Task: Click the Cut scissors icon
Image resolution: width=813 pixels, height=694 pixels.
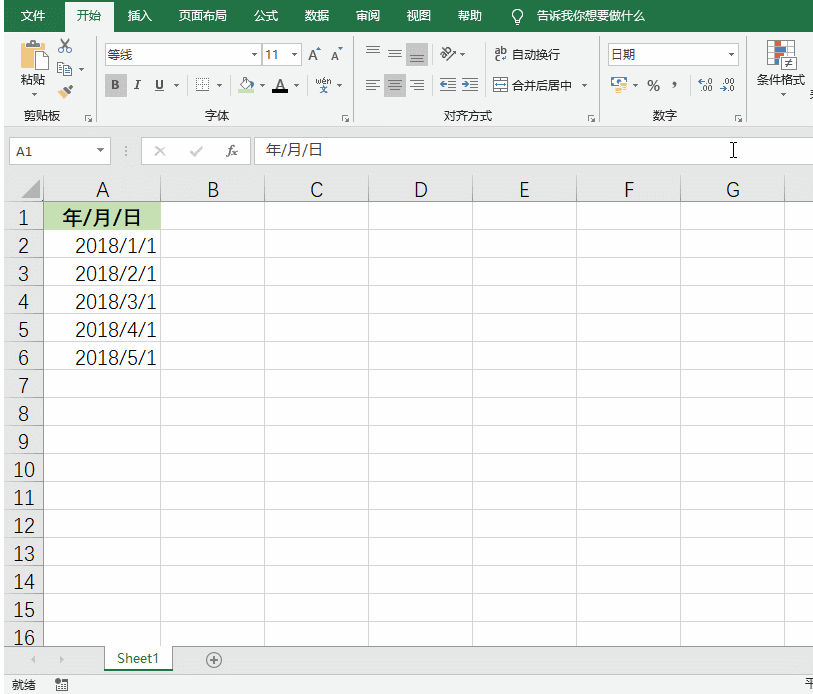Action: (x=65, y=46)
